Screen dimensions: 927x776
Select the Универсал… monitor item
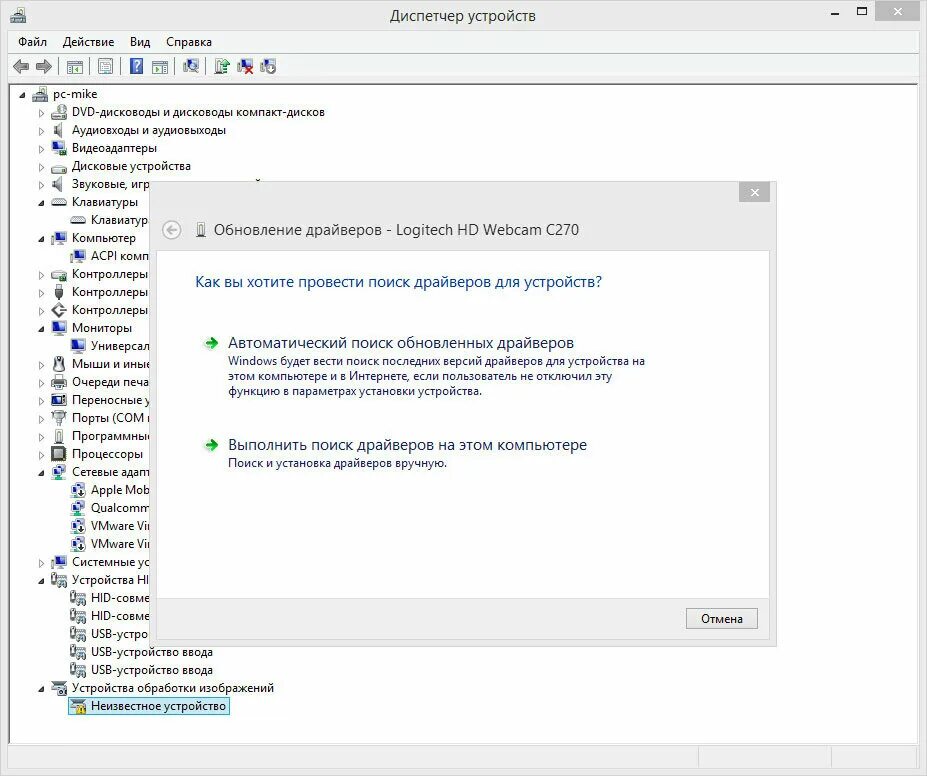[x=119, y=346]
